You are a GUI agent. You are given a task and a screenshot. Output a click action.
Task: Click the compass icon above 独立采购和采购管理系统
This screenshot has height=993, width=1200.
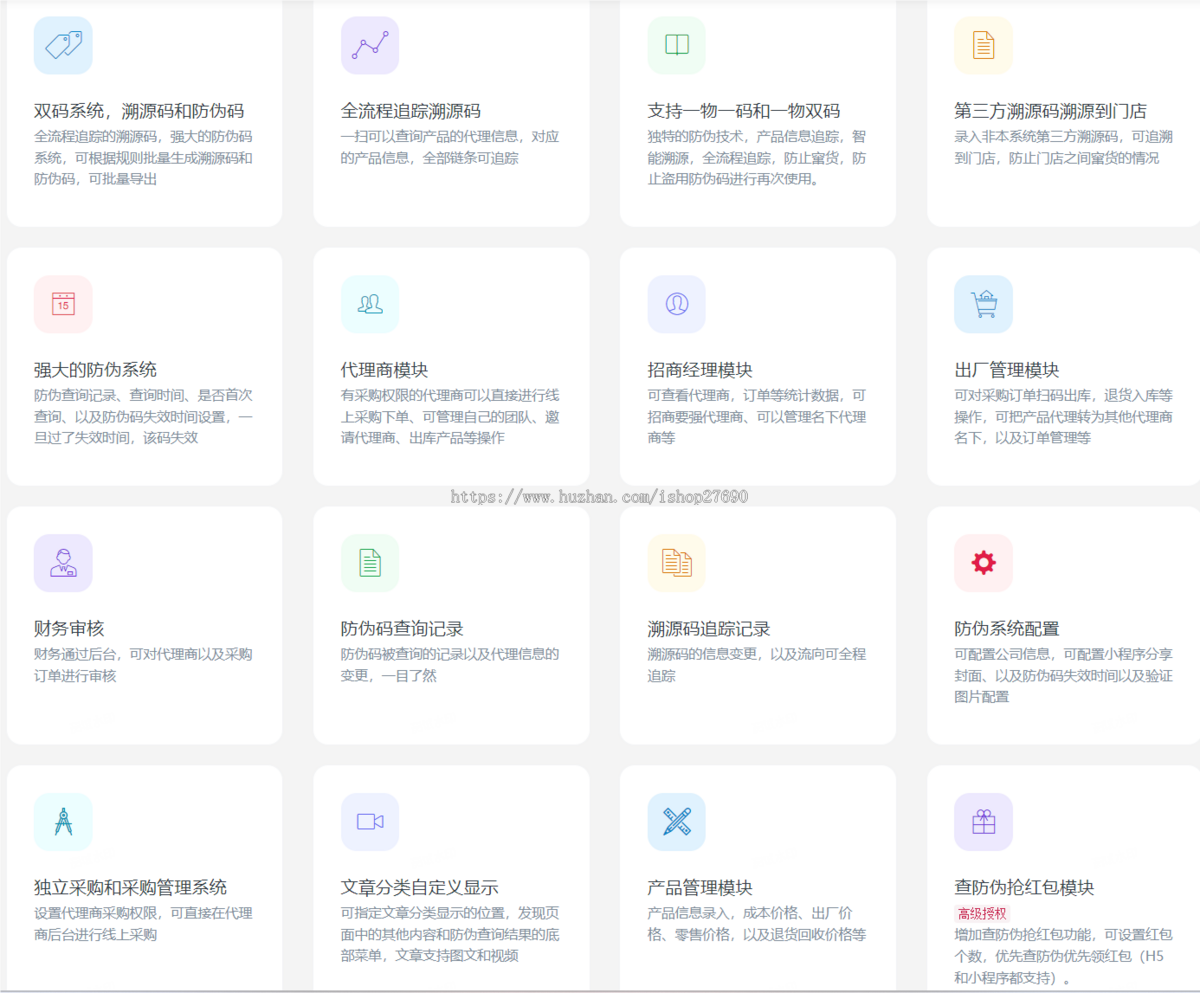[x=63, y=822]
